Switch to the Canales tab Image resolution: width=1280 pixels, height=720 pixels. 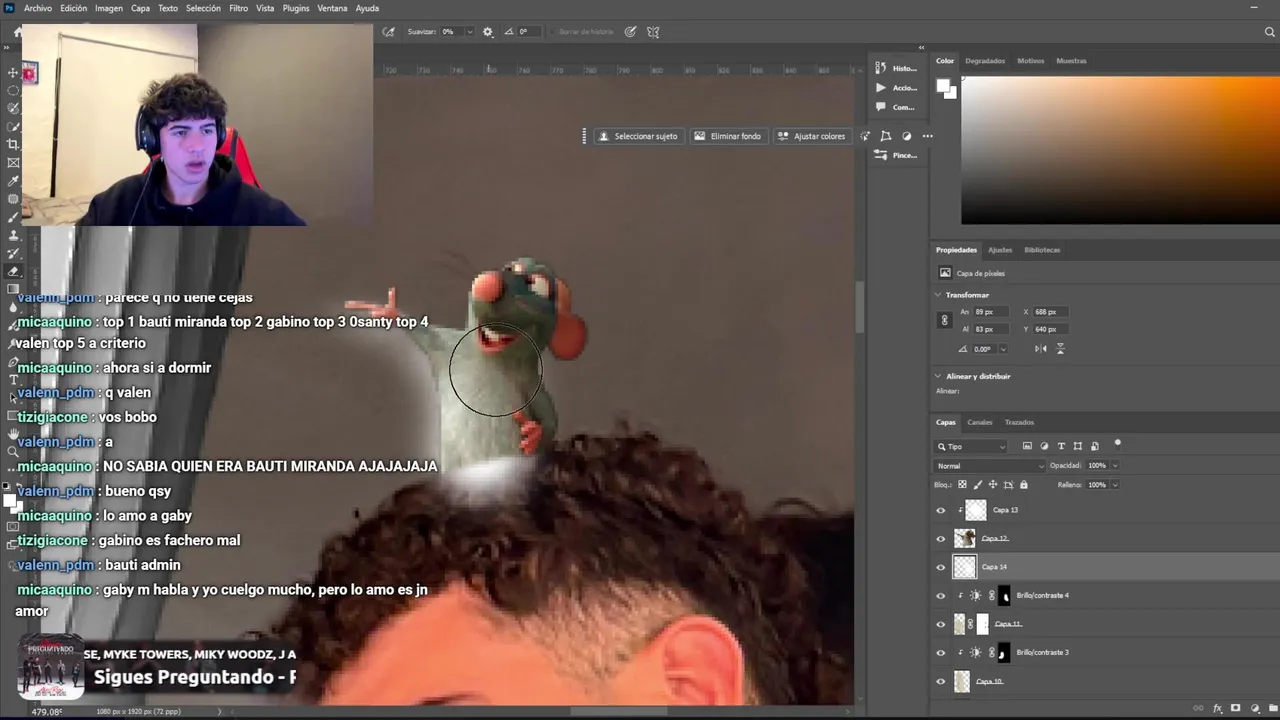click(x=979, y=422)
